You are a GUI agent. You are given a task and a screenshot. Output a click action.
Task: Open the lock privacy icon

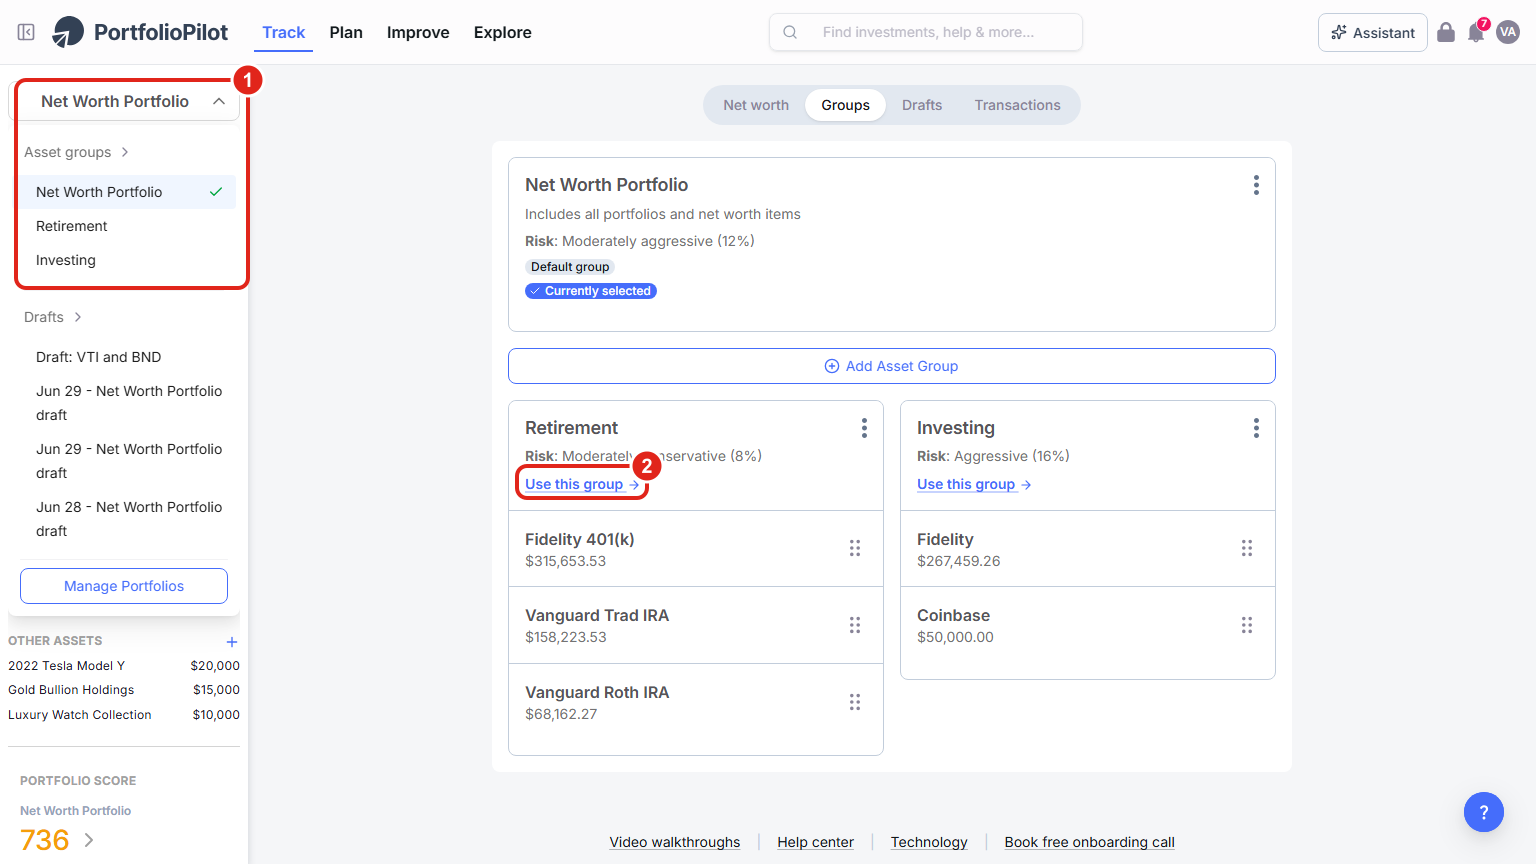[1446, 32]
